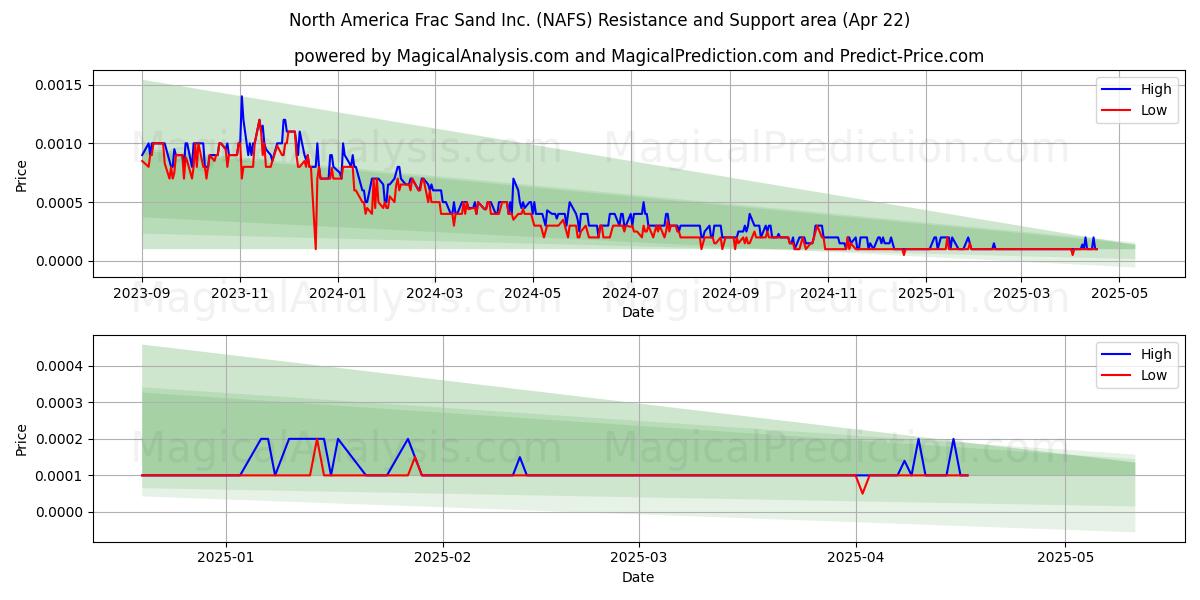The height and width of the screenshot is (600, 1200).
Task: Click the 2024-09 x-axis tick label
Action: tap(729, 294)
